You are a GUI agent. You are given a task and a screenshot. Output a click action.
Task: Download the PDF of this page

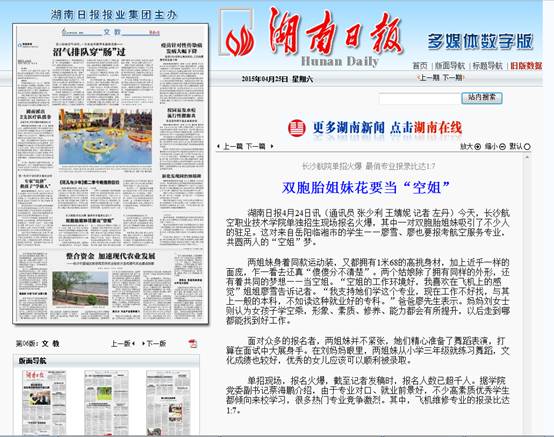click(193, 343)
